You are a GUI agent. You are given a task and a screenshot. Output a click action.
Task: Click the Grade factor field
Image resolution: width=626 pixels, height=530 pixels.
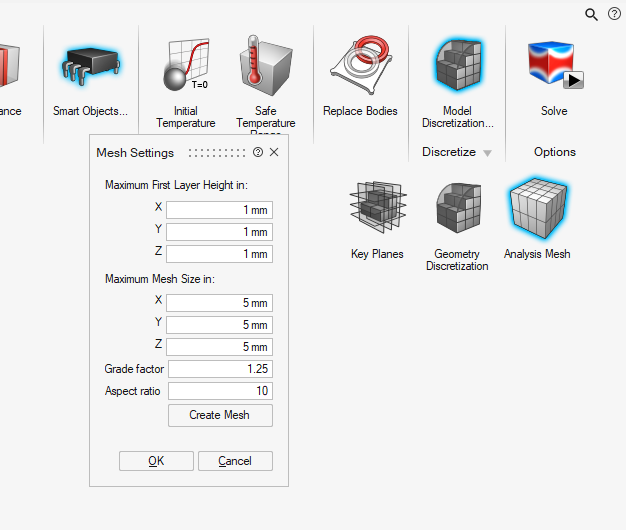click(x=220, y=369)
